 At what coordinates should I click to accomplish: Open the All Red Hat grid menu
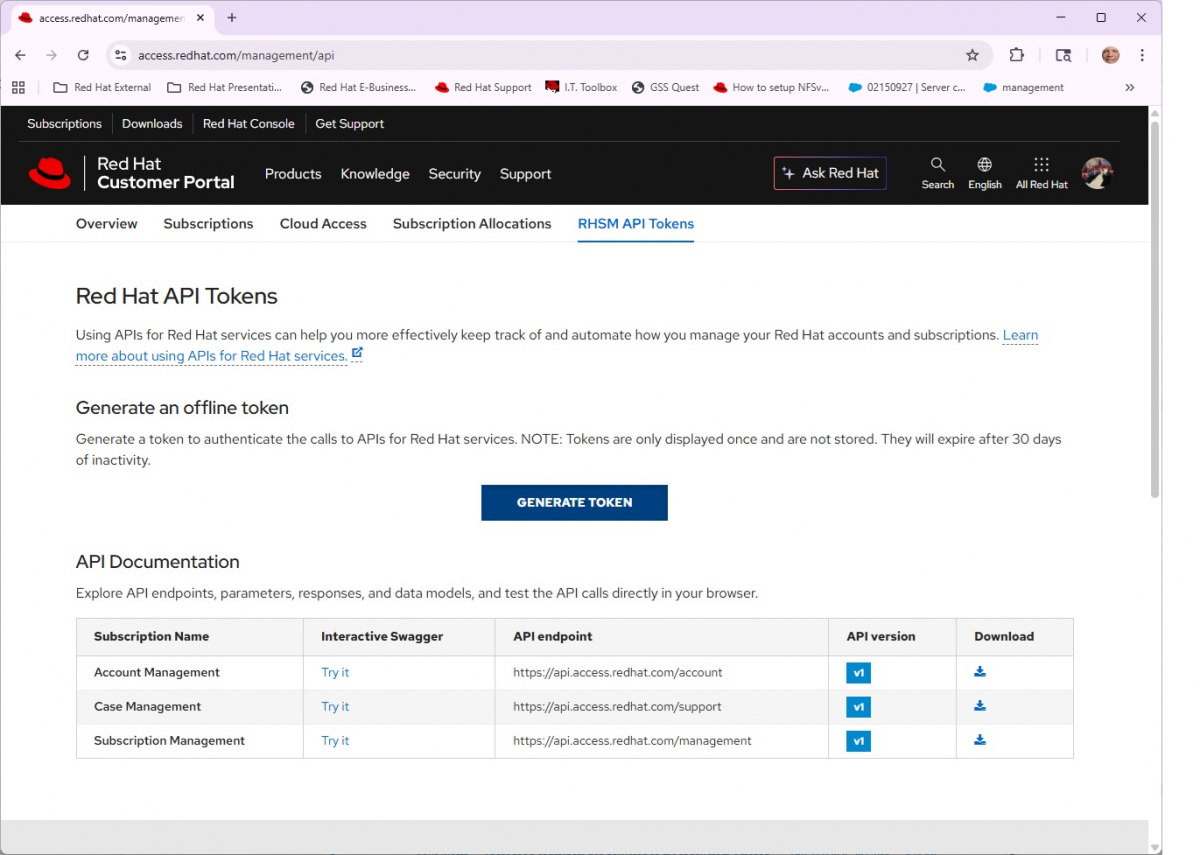click(x=1041, y=172)
